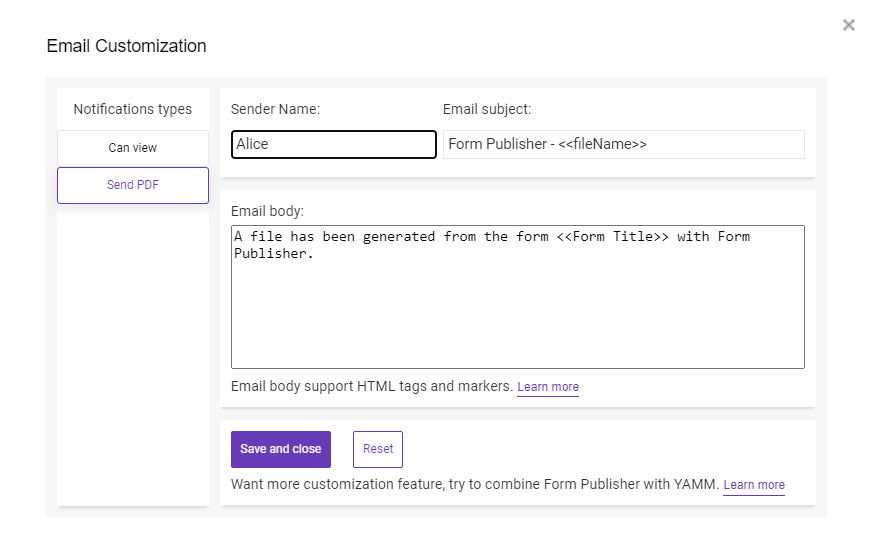
Task: Click the Save and close button
Action: 281,449
